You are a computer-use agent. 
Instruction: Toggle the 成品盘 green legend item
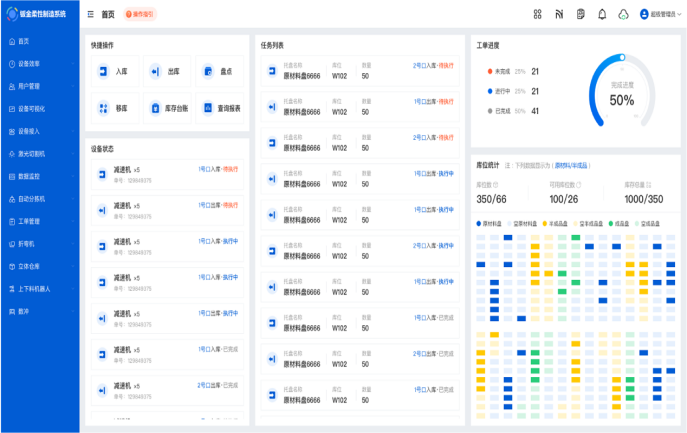(622, 223)
